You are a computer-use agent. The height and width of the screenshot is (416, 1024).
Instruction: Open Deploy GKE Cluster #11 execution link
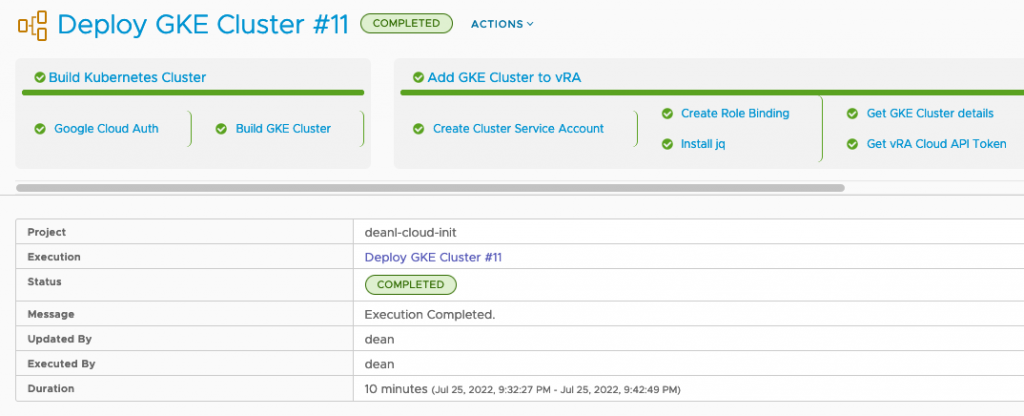click(x=433, y=257)
